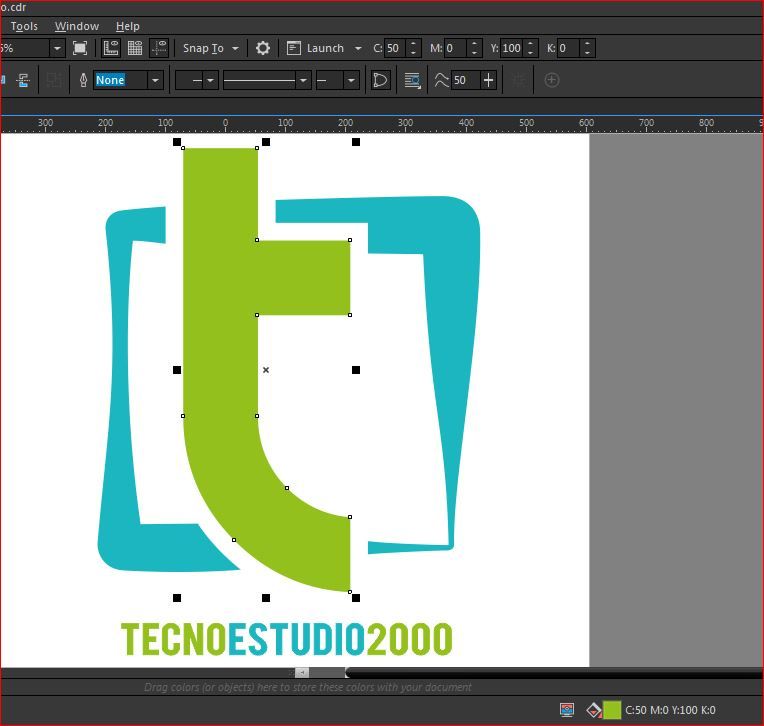Click the green fill color swatch
764x726 pixels.
pos(612,710)
